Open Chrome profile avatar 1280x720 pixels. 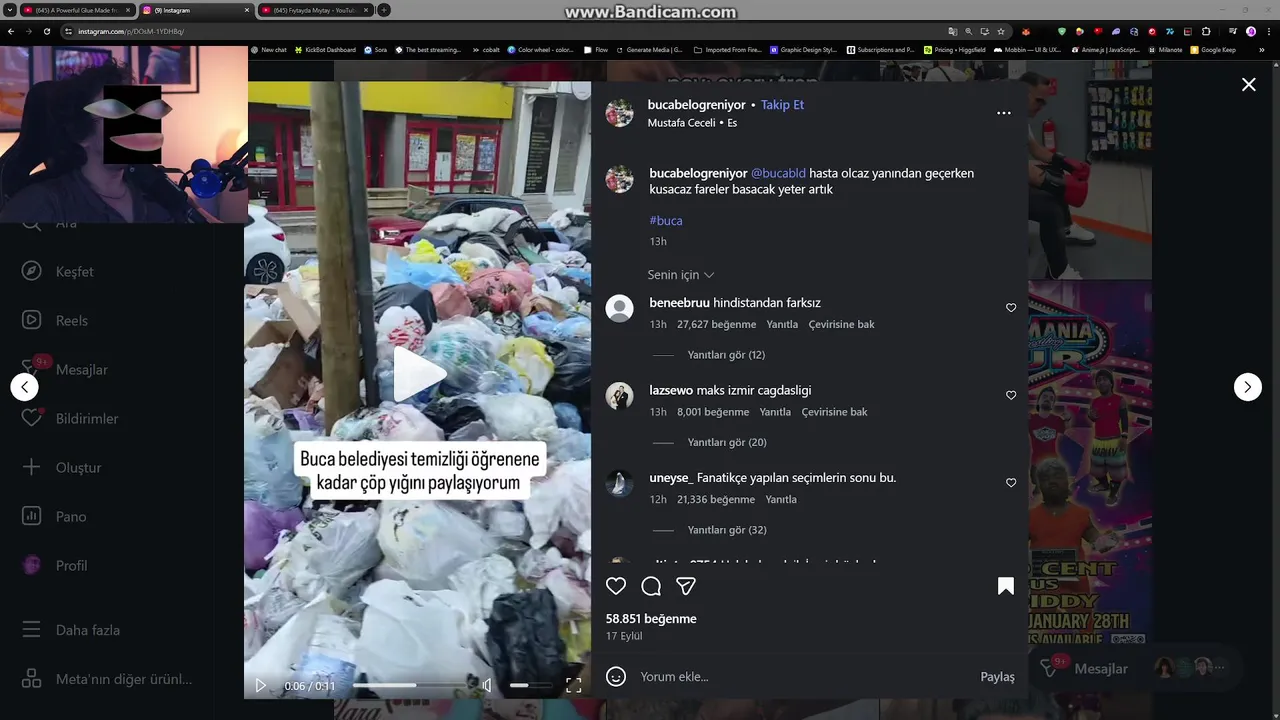(x=1250, y=31)
